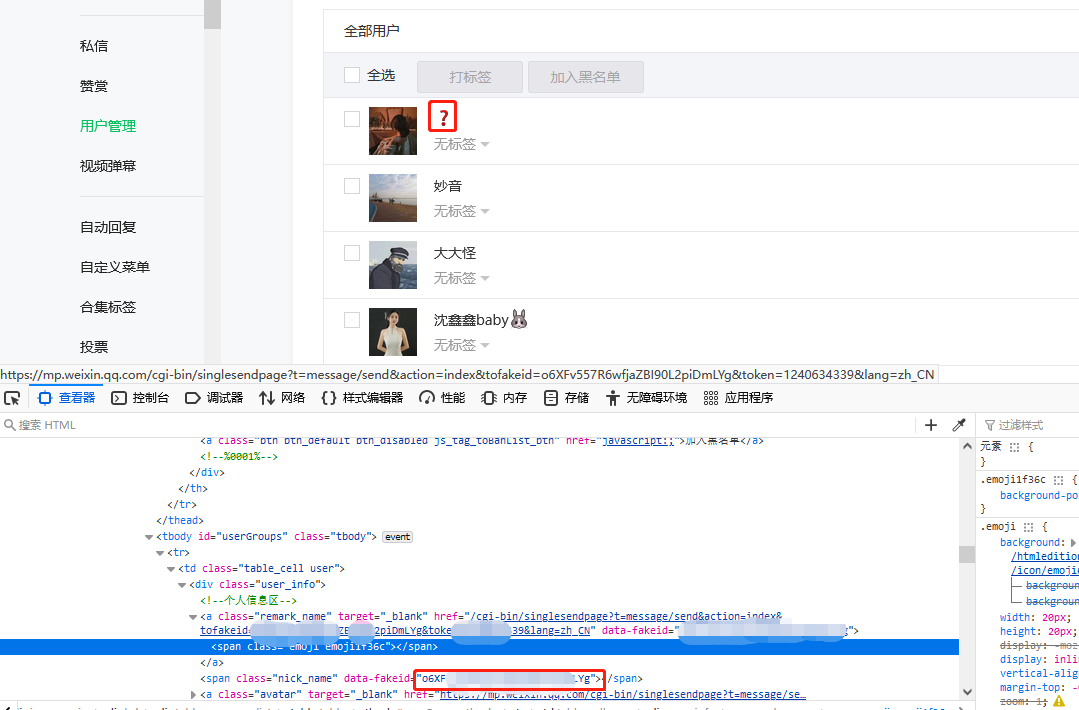This screenshot has width=1079, height=710.
Task: Expand the a class avatar node
Action: [193, 695]
